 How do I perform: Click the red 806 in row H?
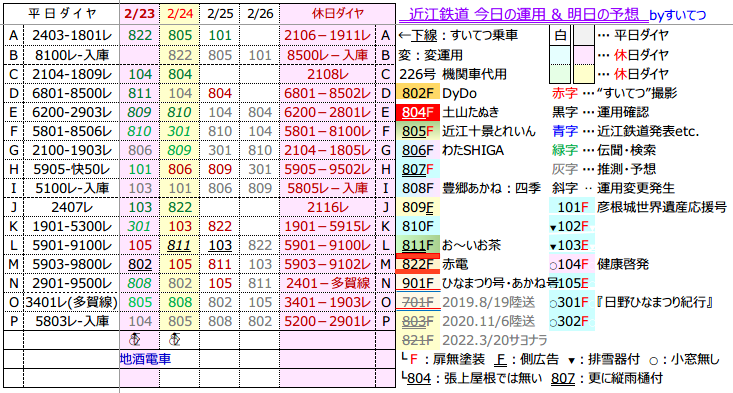[x=180, y=169]
